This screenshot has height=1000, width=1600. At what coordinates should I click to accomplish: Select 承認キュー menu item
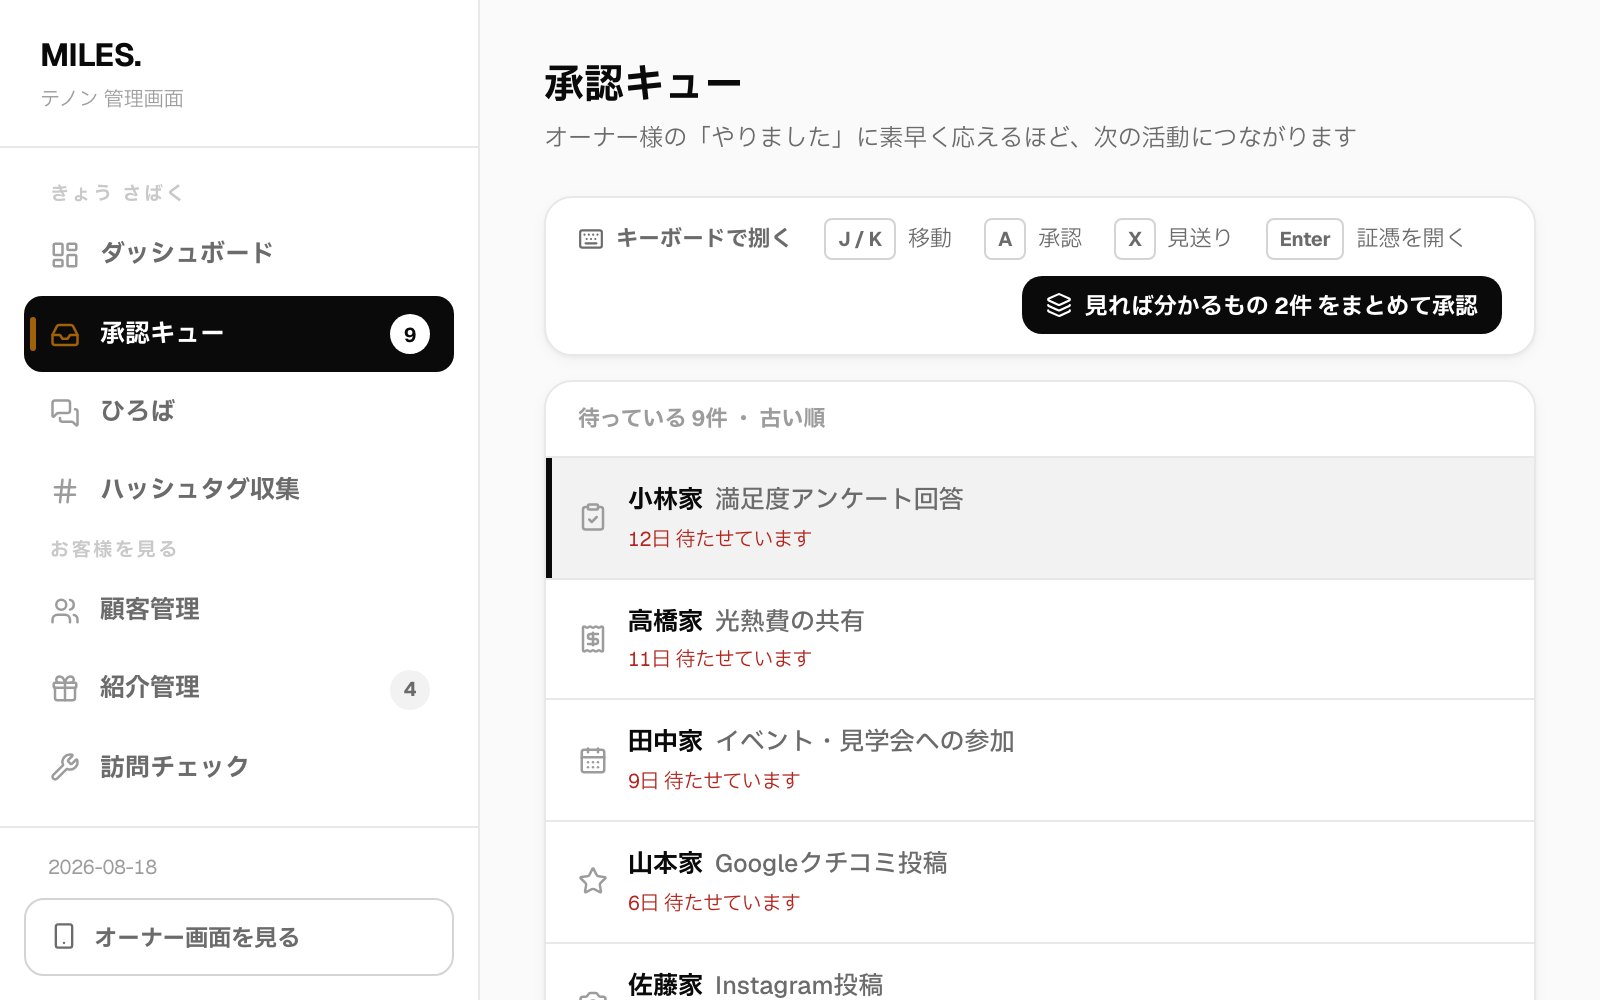[239, 334]
